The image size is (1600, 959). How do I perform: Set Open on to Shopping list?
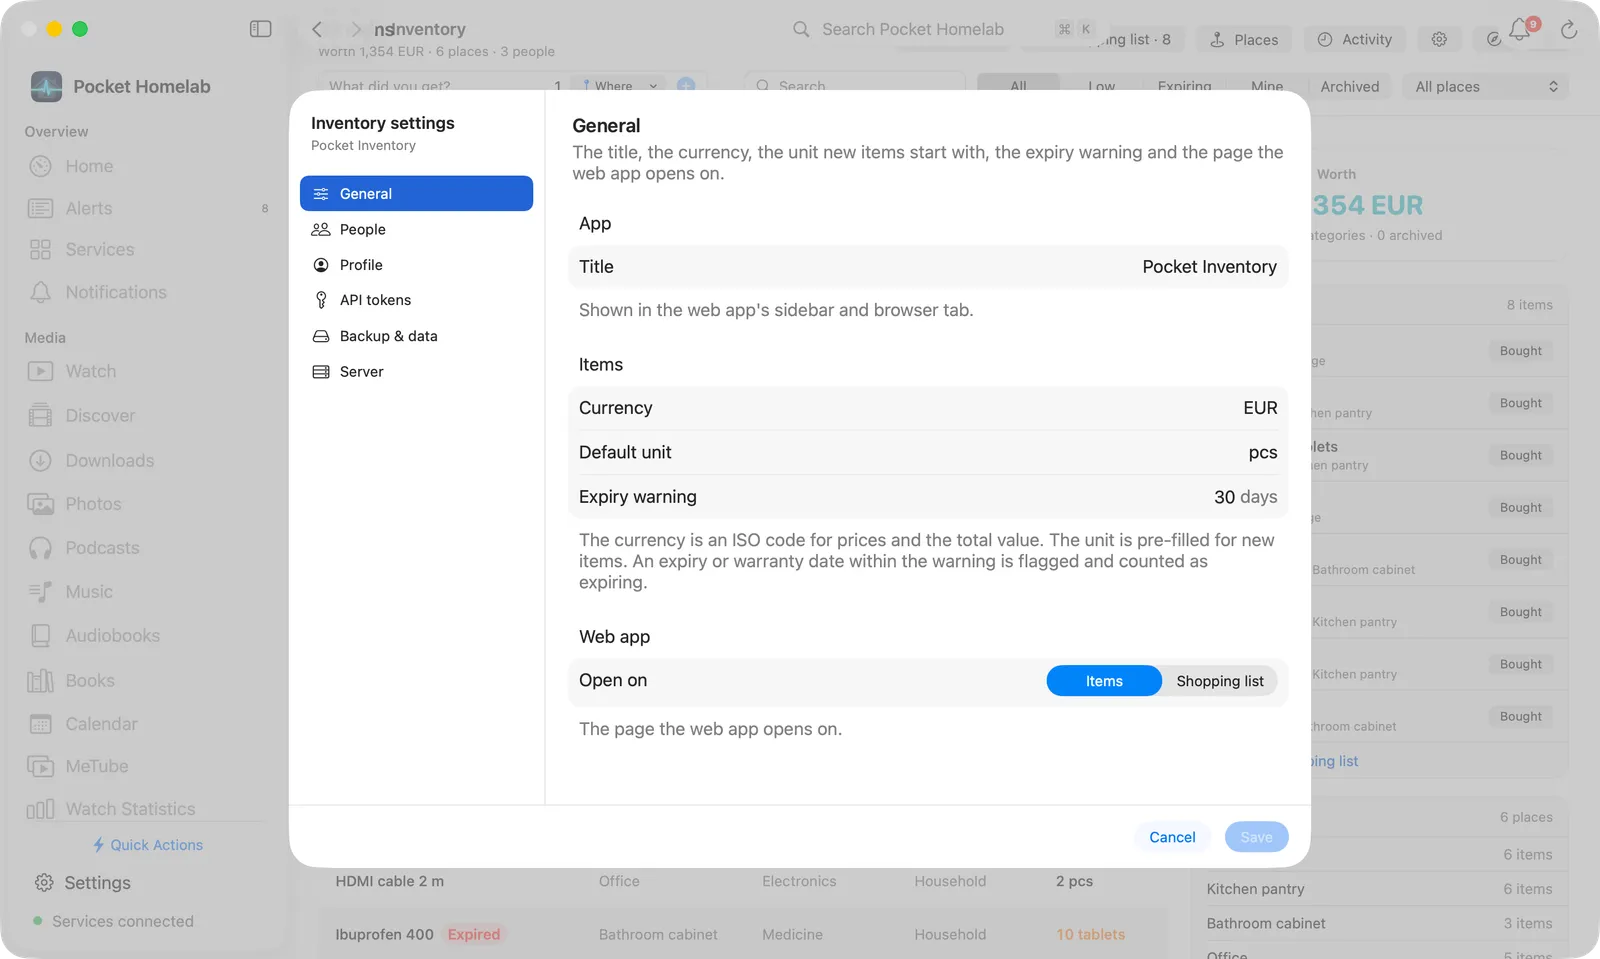1220,681
